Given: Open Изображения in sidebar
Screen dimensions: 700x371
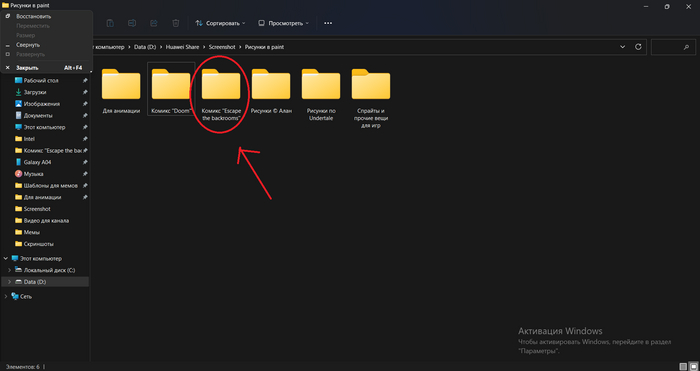Looking at the screenshot, I should (42, 104).
